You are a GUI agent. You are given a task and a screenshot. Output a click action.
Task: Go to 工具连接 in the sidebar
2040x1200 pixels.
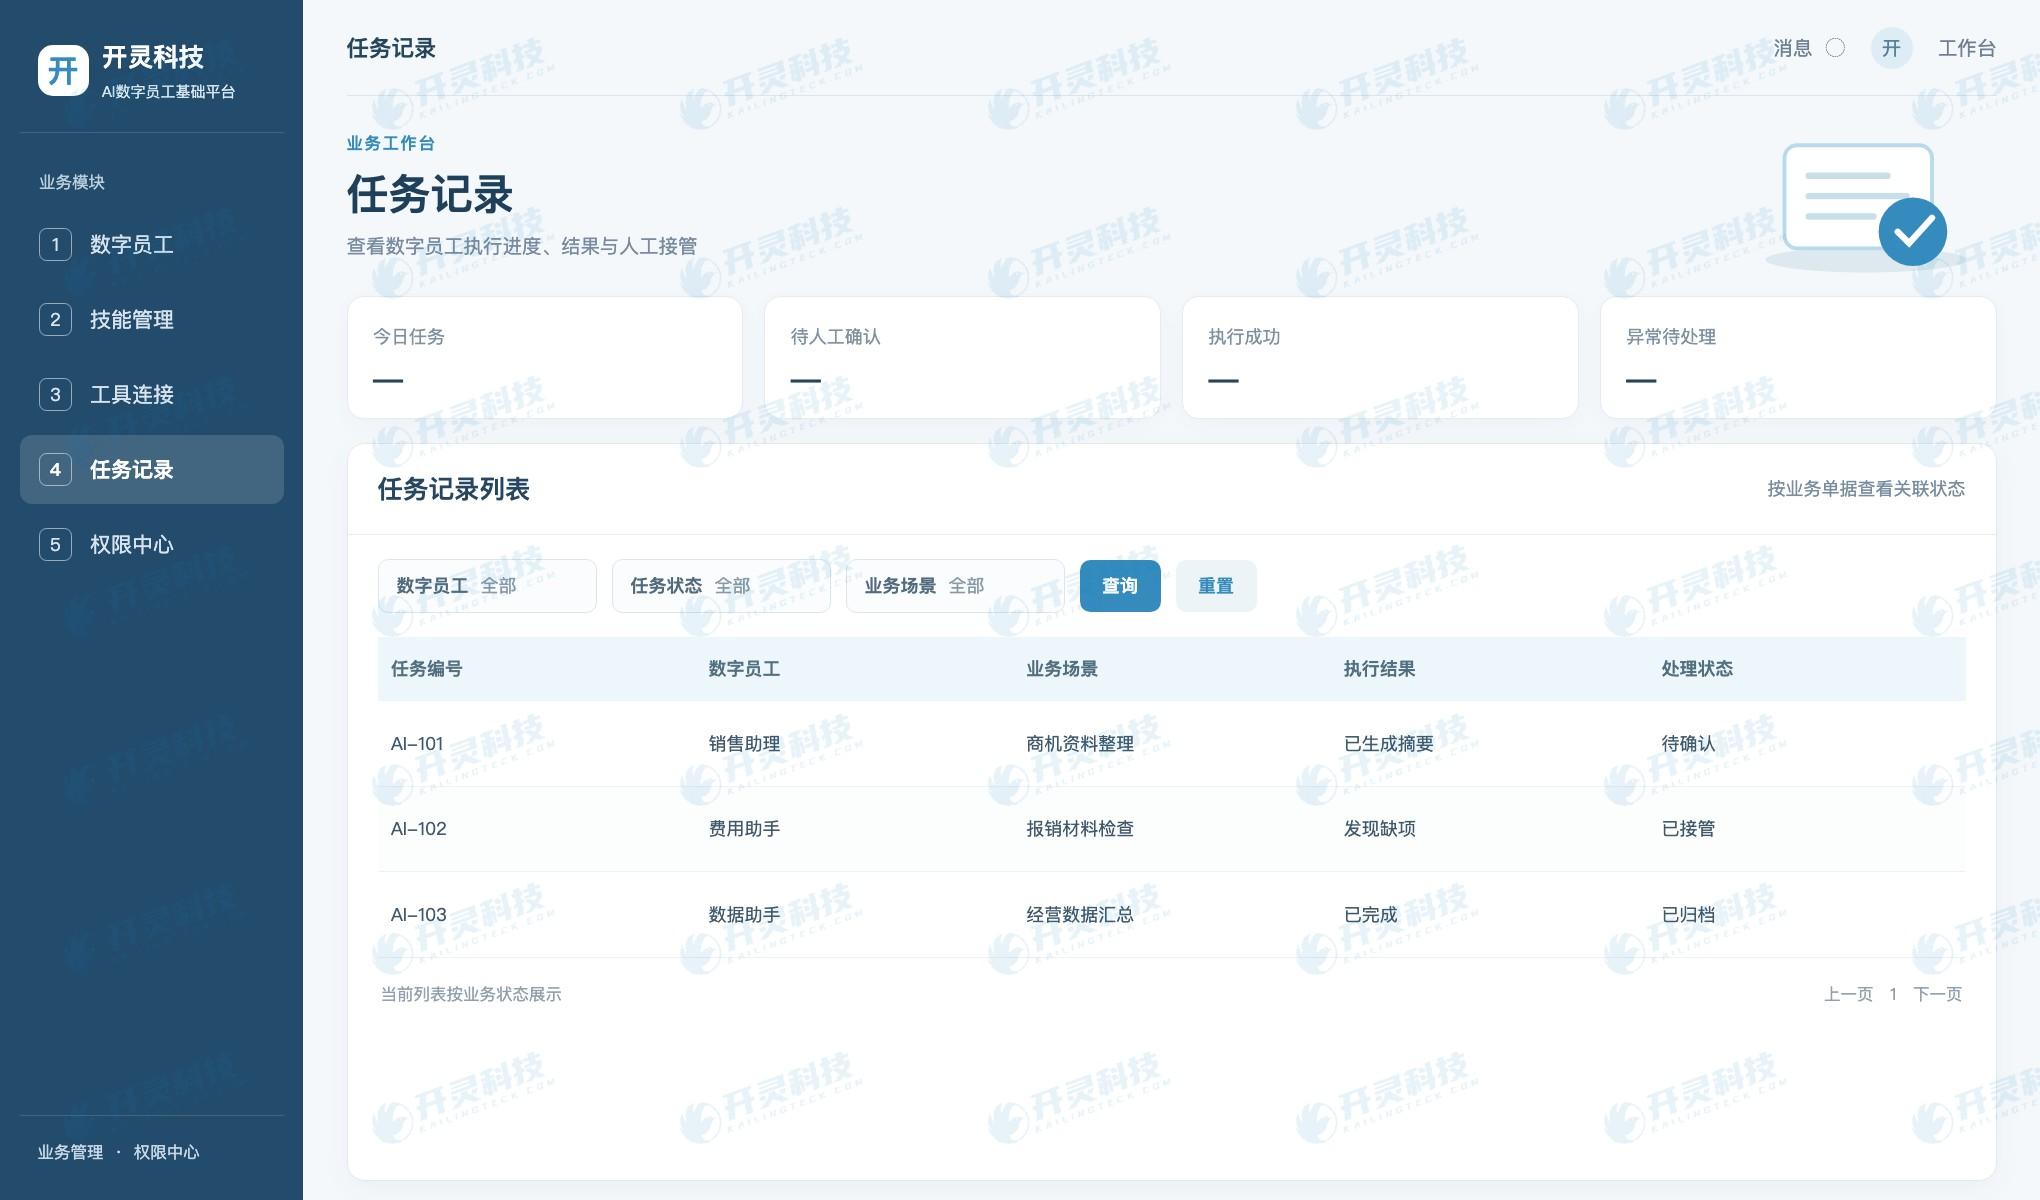(152, 394)
